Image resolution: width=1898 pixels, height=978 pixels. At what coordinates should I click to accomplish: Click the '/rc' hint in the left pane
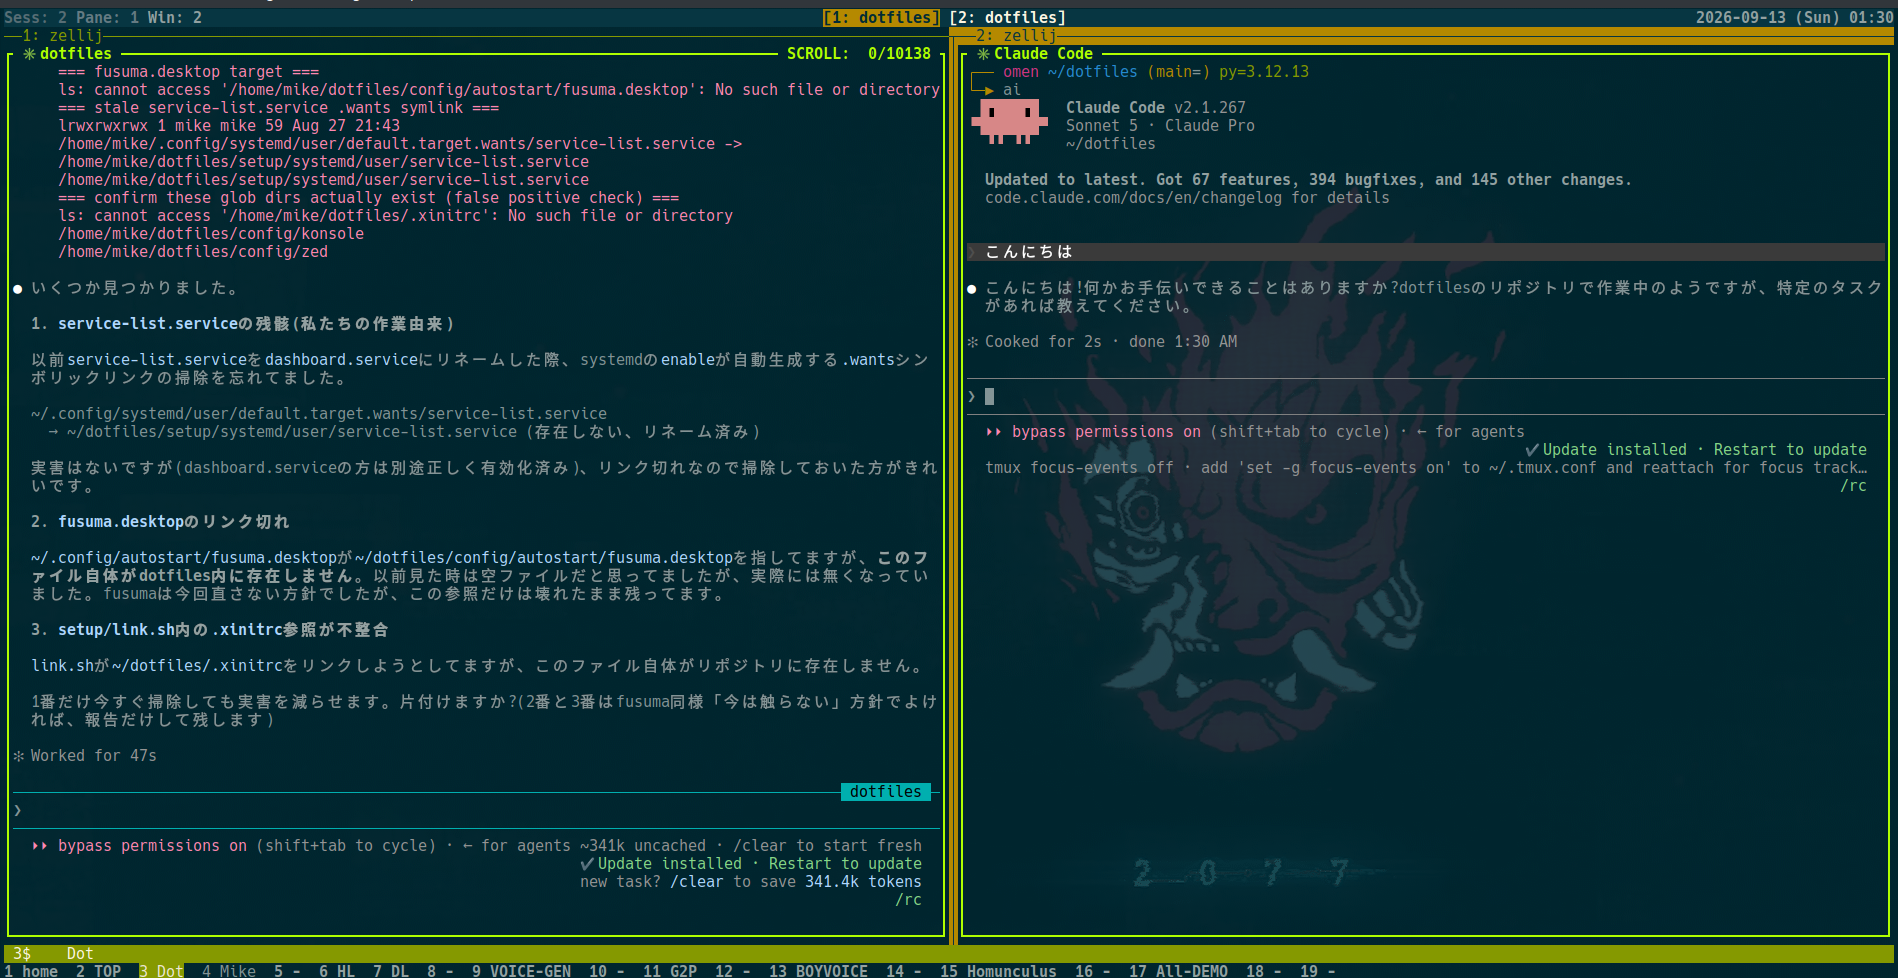pyautogui.click(x=908, y=900)
